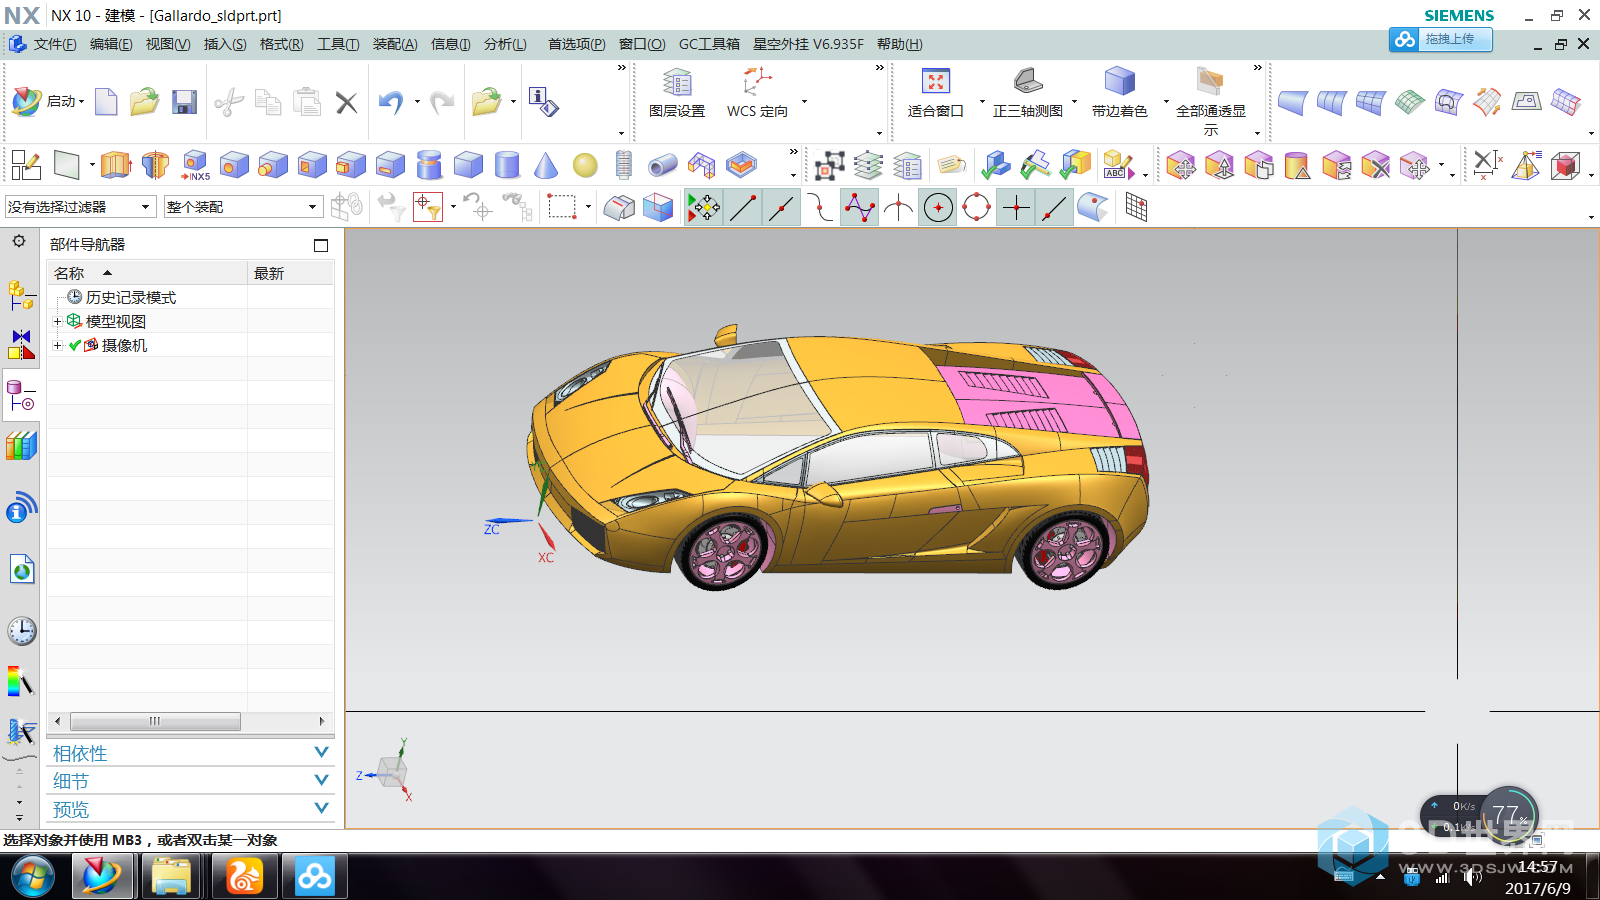1600x900 pixels.
Task: Open dropdown arrow beside 带边着色
Action: click(x=1166, y=101)
